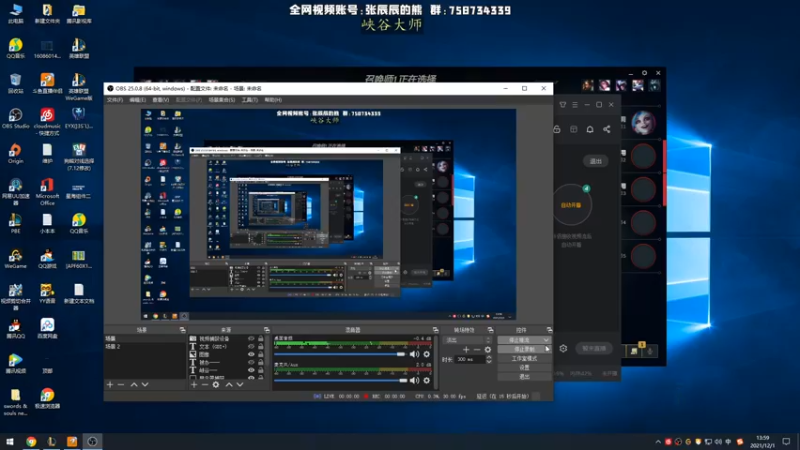The height and width of the screenshot is (450, 800).
Task: Click the share icon in the streaming assistant
Action: [607, 129]
